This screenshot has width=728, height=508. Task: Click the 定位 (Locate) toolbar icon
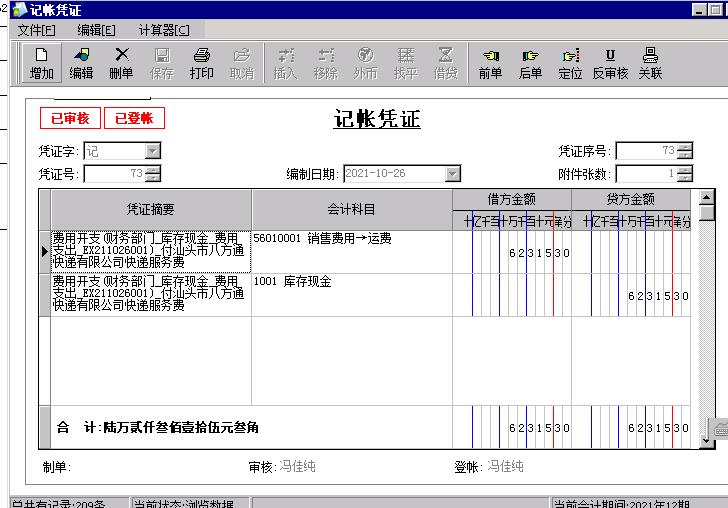[570, 63]
